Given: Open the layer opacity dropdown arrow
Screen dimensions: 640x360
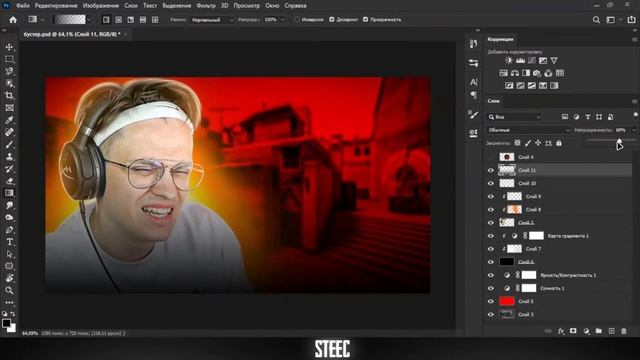Looking at the screenshot, I should point(633,130).
